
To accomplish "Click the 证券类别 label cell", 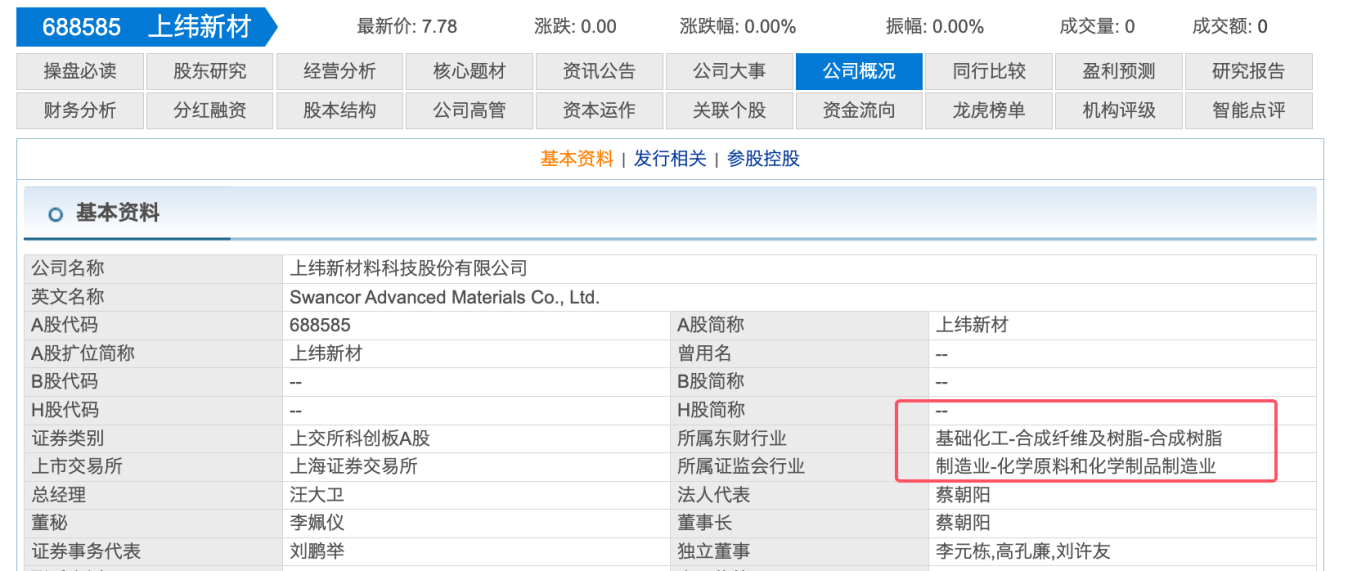I will [154, 438].
